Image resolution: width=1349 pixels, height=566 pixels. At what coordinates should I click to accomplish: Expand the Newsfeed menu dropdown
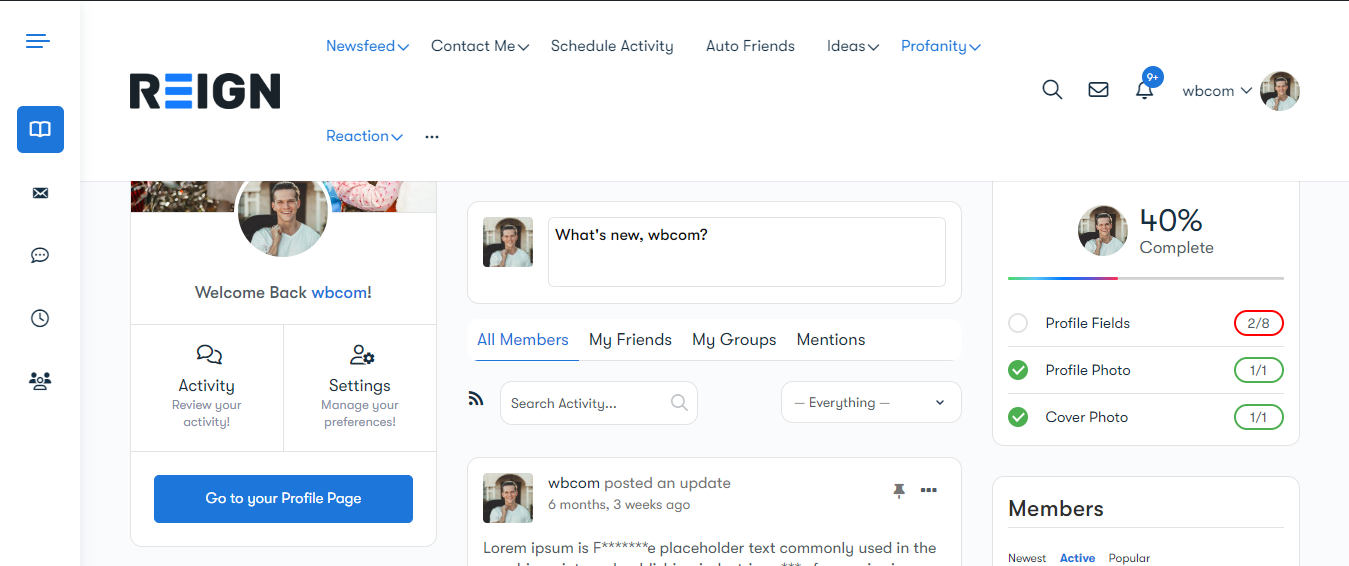[x=367, y=46]
